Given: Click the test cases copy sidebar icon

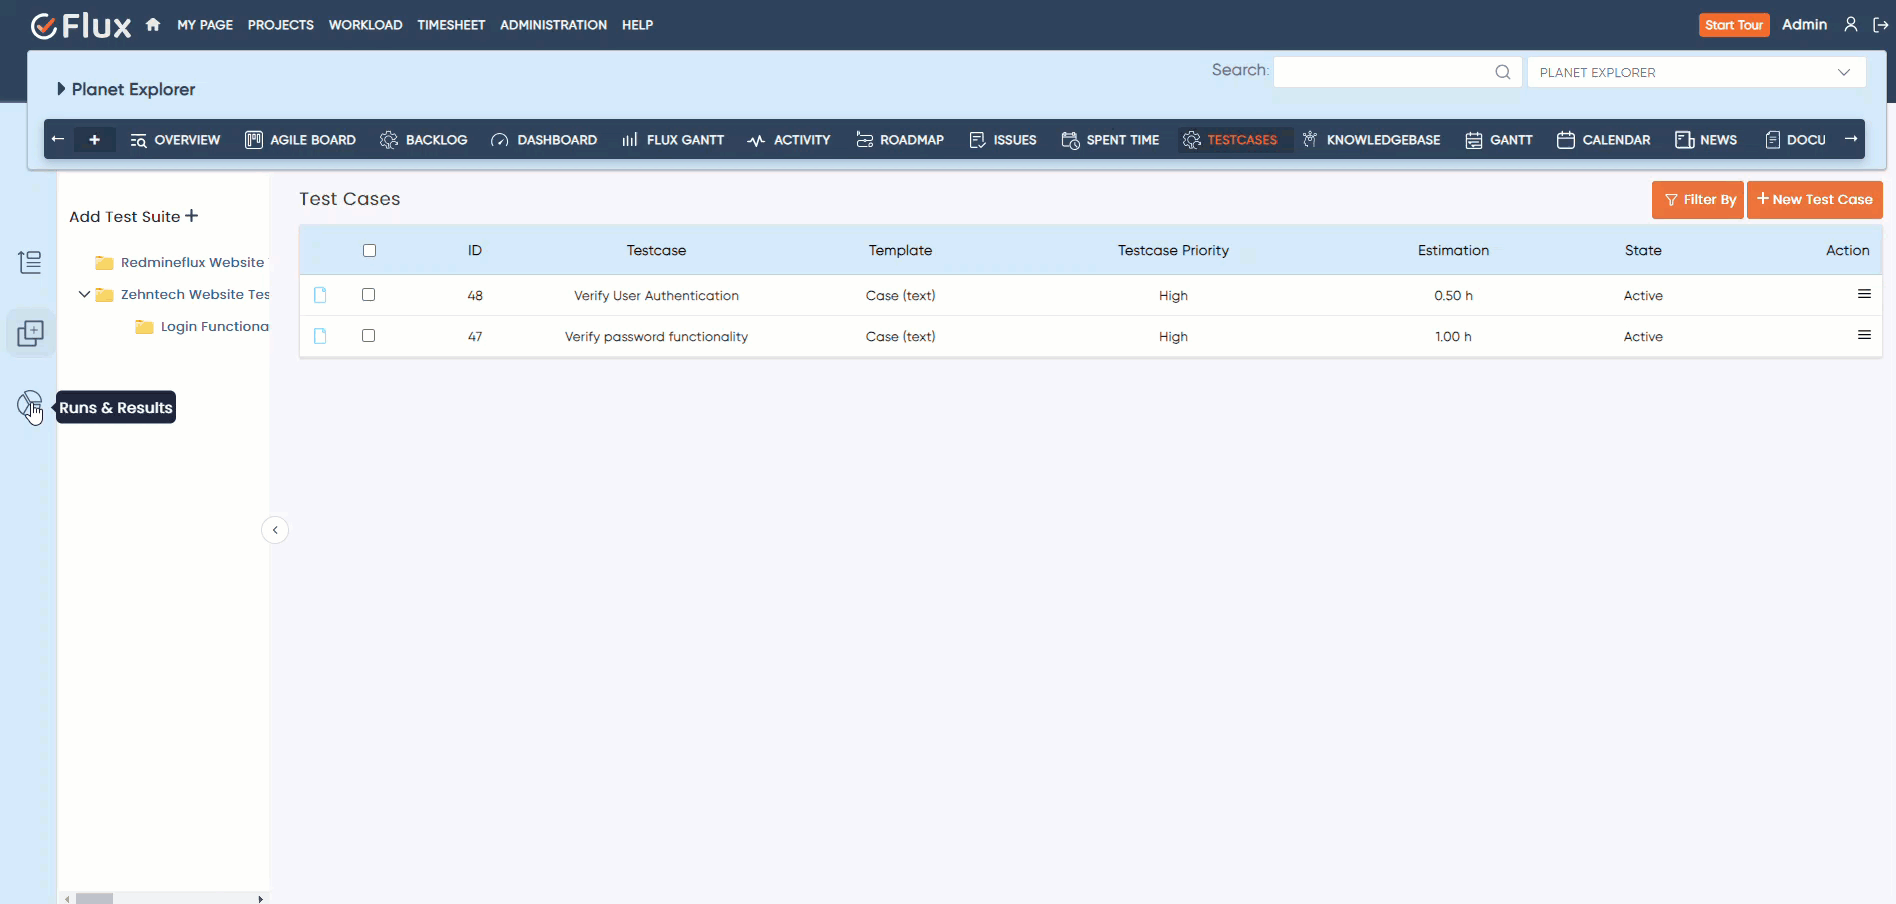Looking at the screenshot, I should coord(30,333).
